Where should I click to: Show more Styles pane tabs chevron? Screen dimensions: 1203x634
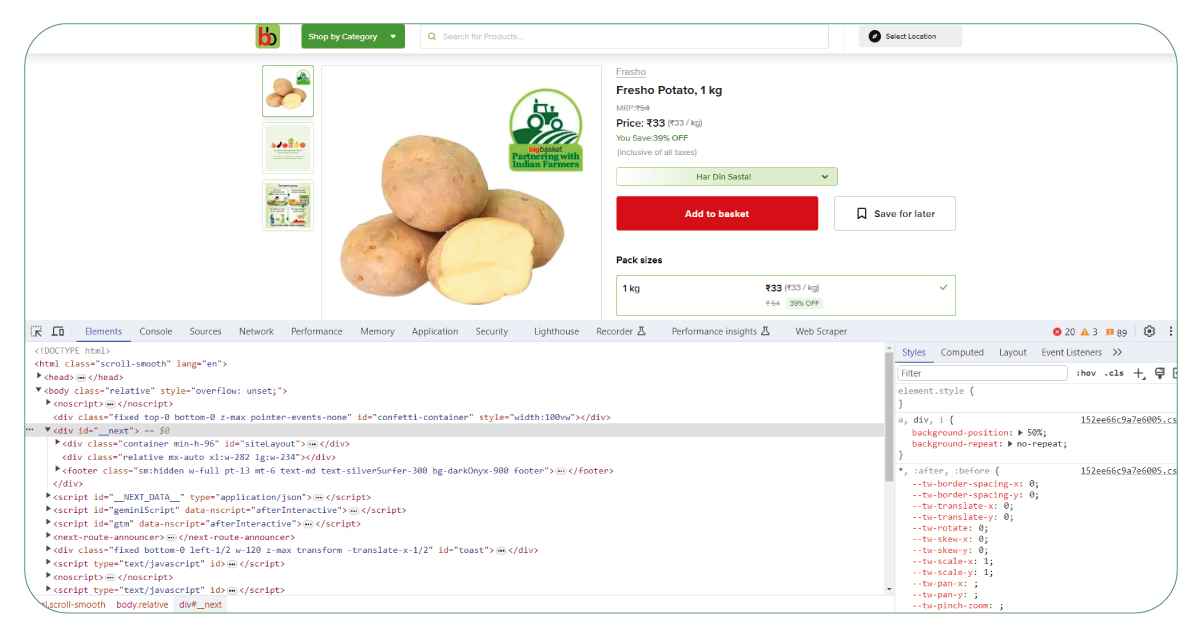[1117, 352]
